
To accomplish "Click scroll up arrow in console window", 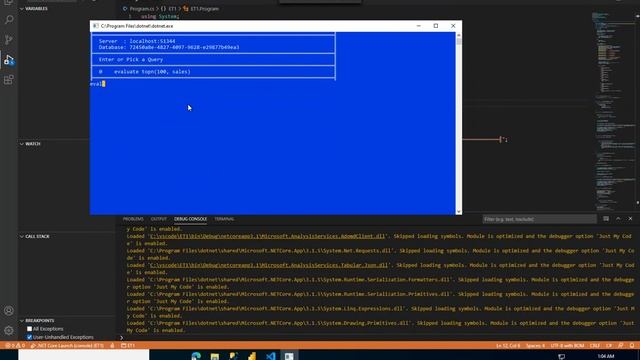I will click(459, 36).
